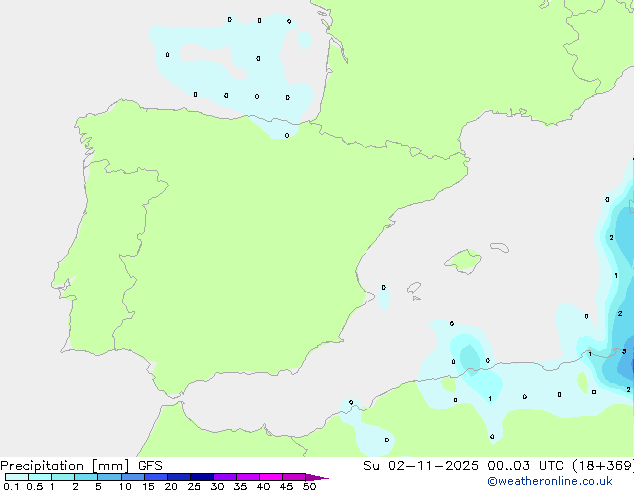Viewport: 634px width, 490px height.
Task: Select the purple arrow tip above 50
Action: pyautogui.click(x=317, y=477)
